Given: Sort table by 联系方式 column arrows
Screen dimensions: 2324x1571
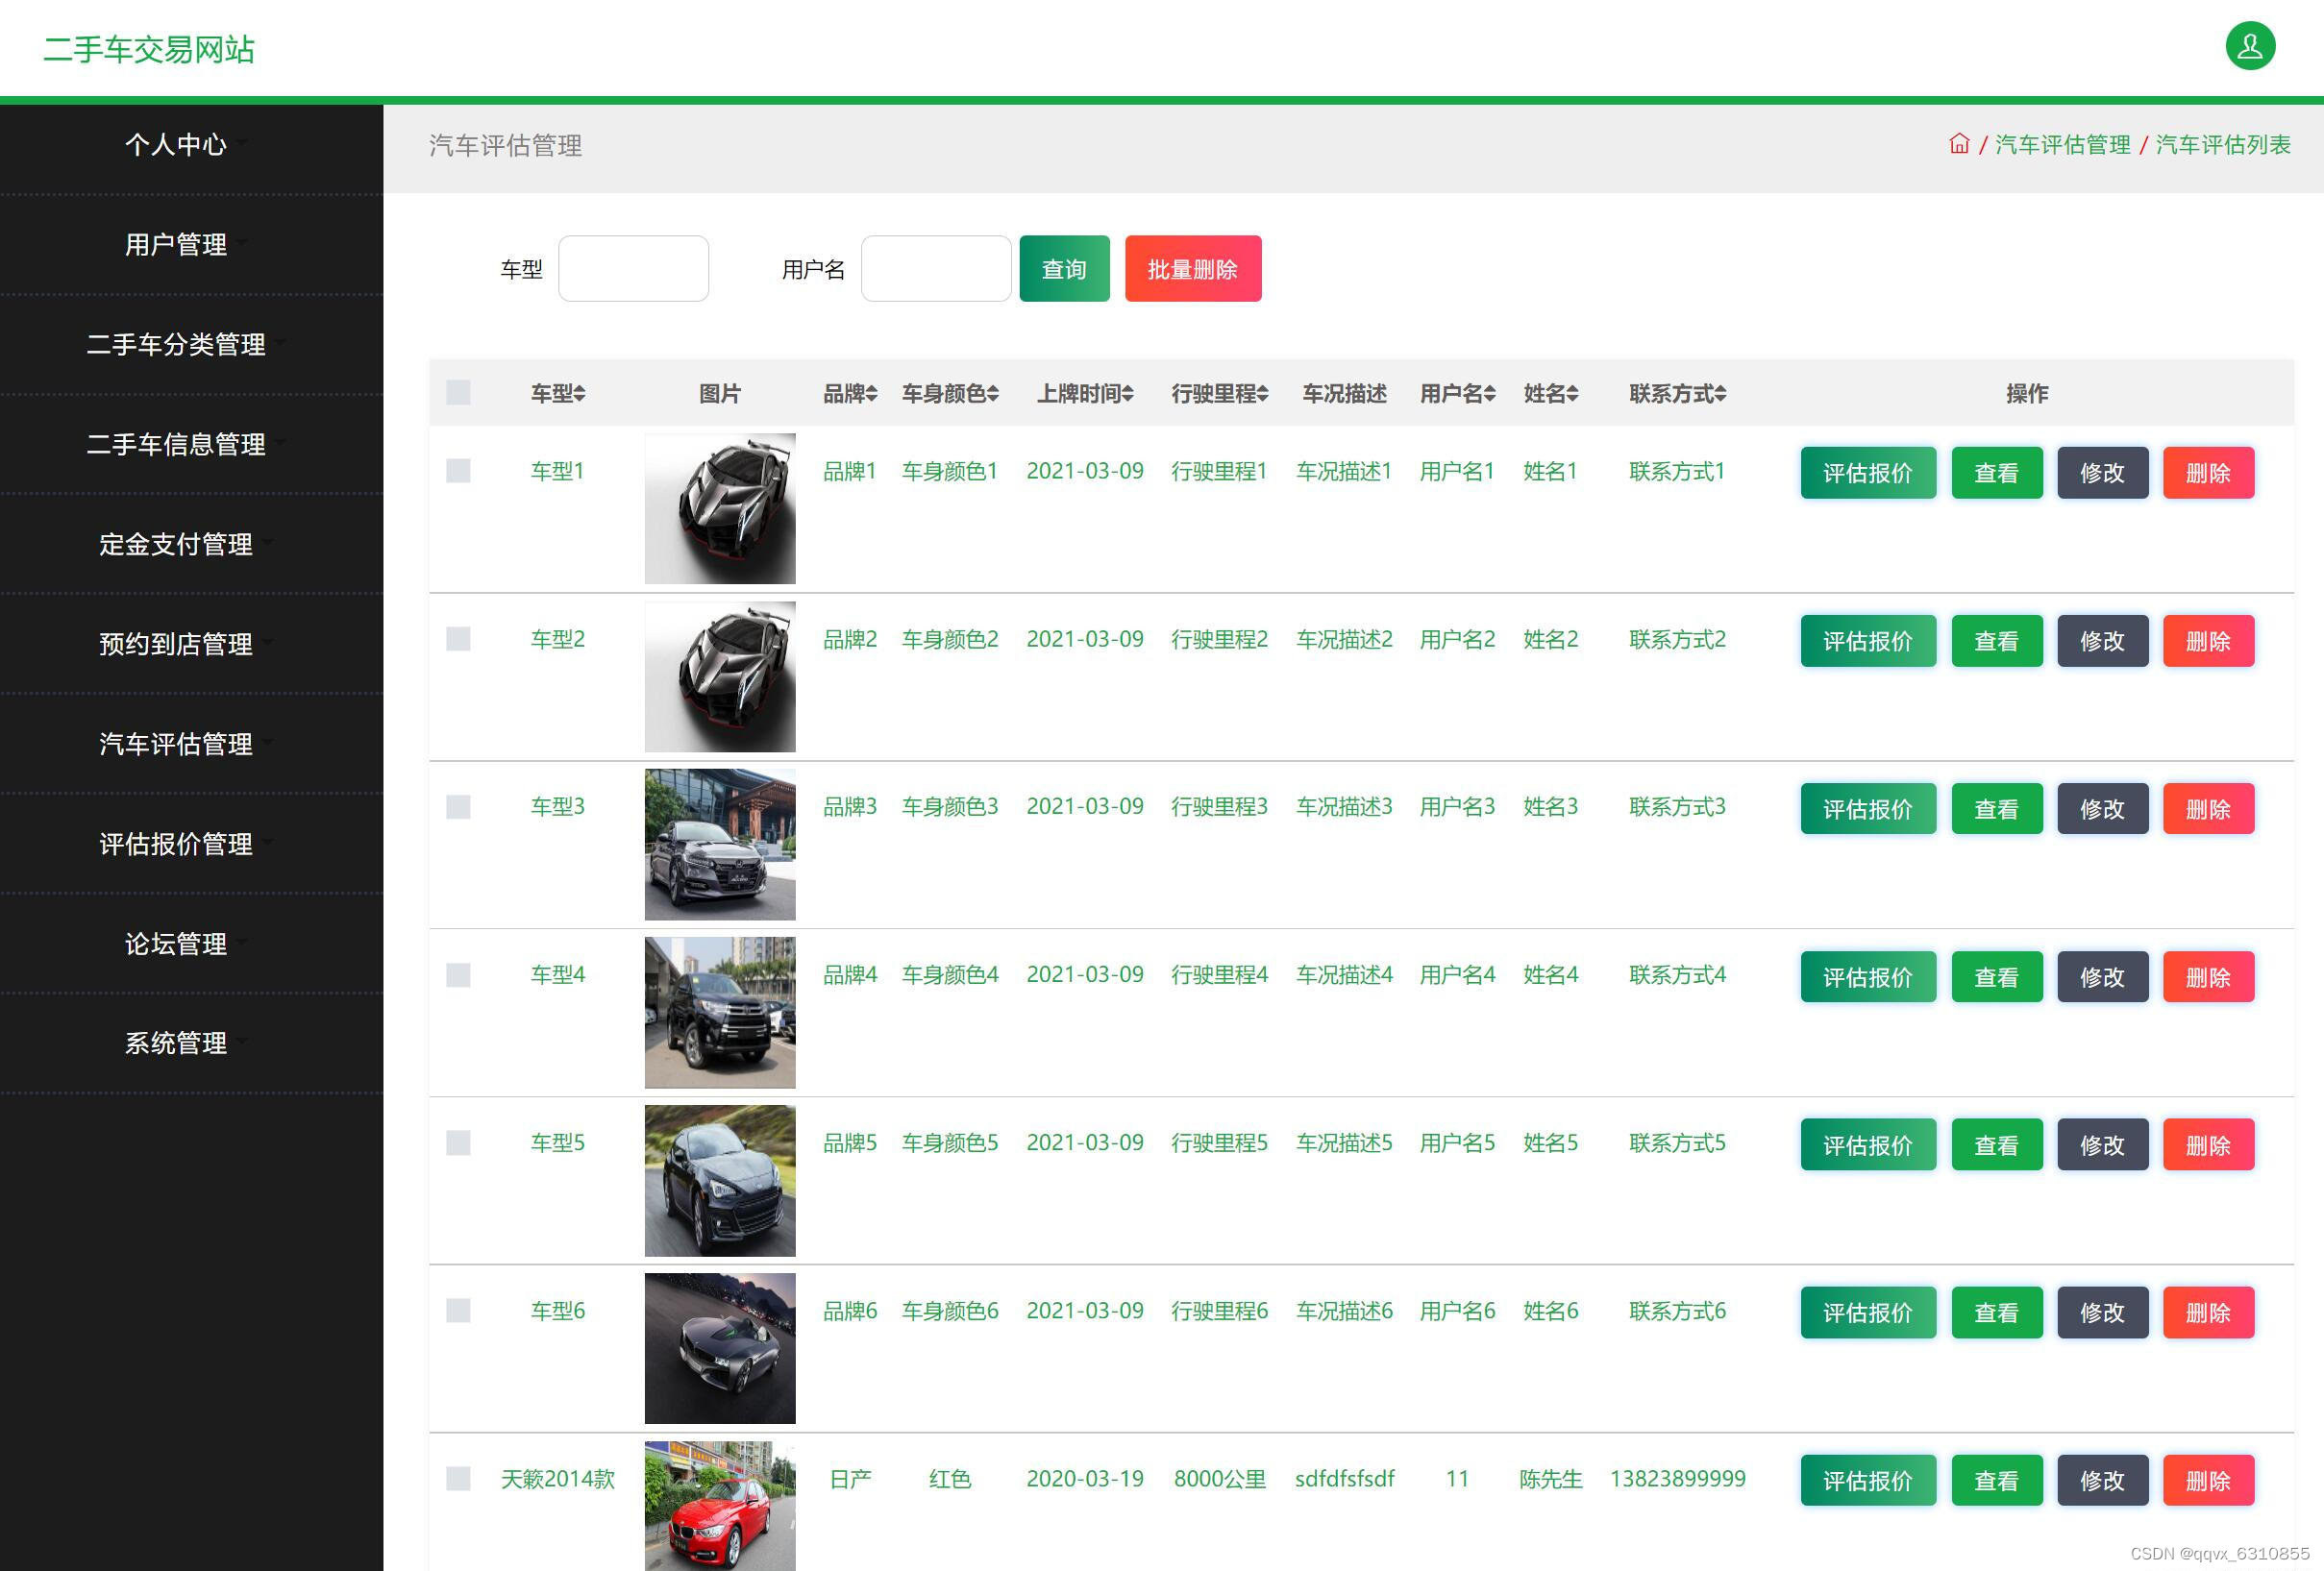Looking at the screenshot, I should coord(1721,394).
